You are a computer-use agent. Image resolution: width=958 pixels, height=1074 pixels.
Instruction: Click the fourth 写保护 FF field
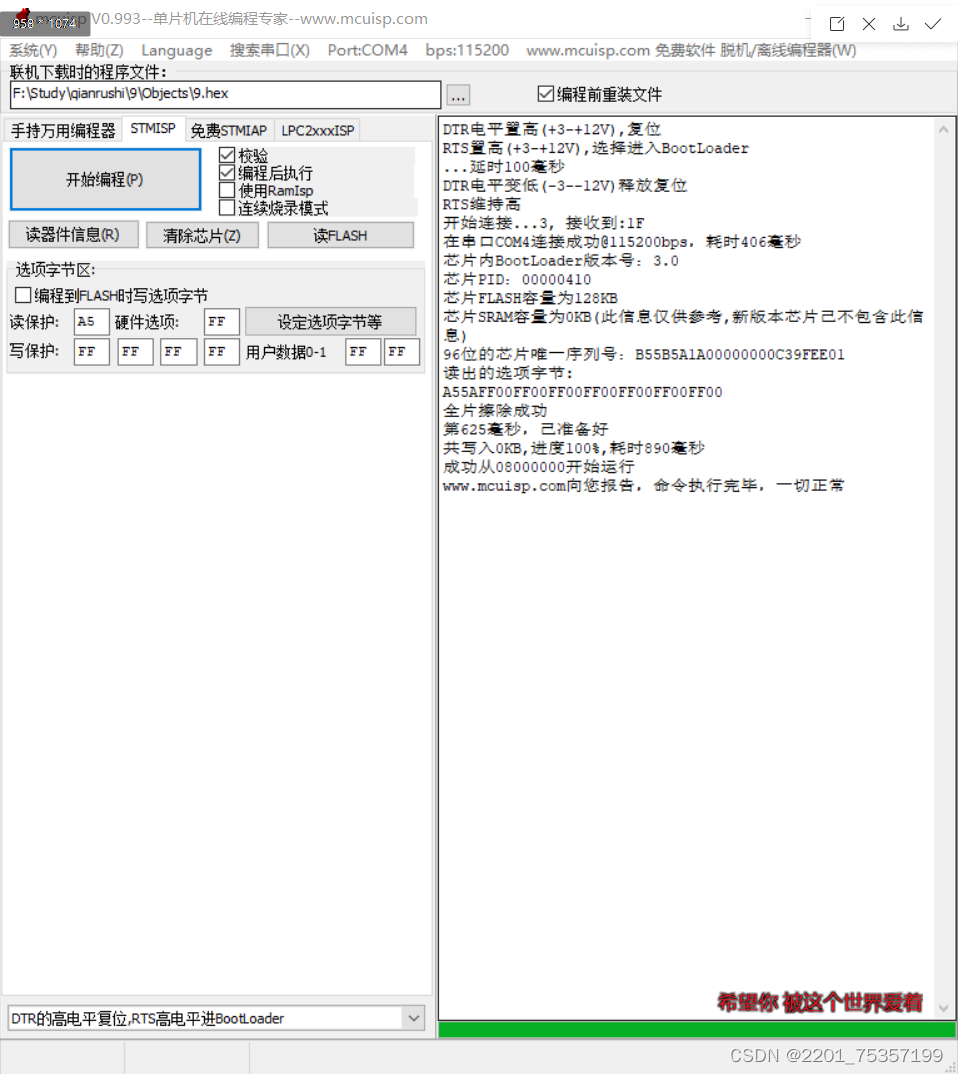(x=222, y=351)
